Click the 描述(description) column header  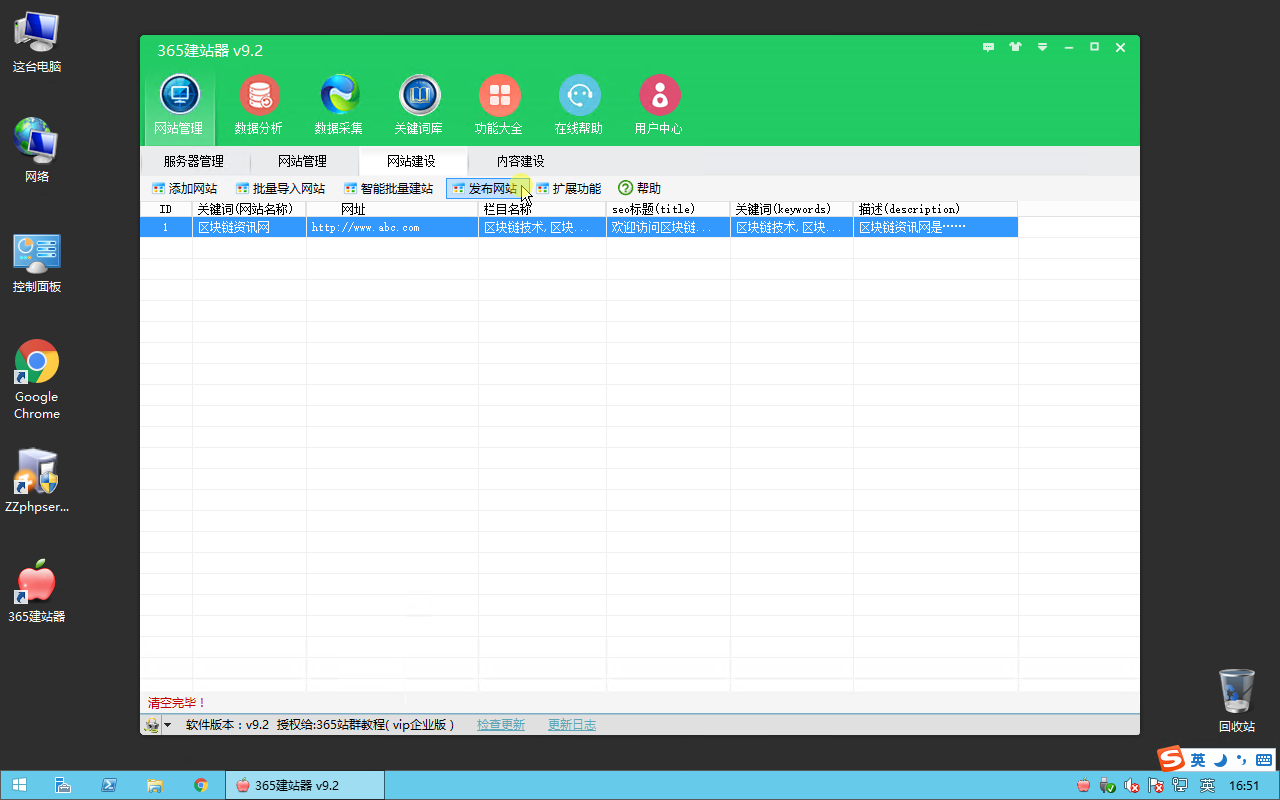[935, 209]
